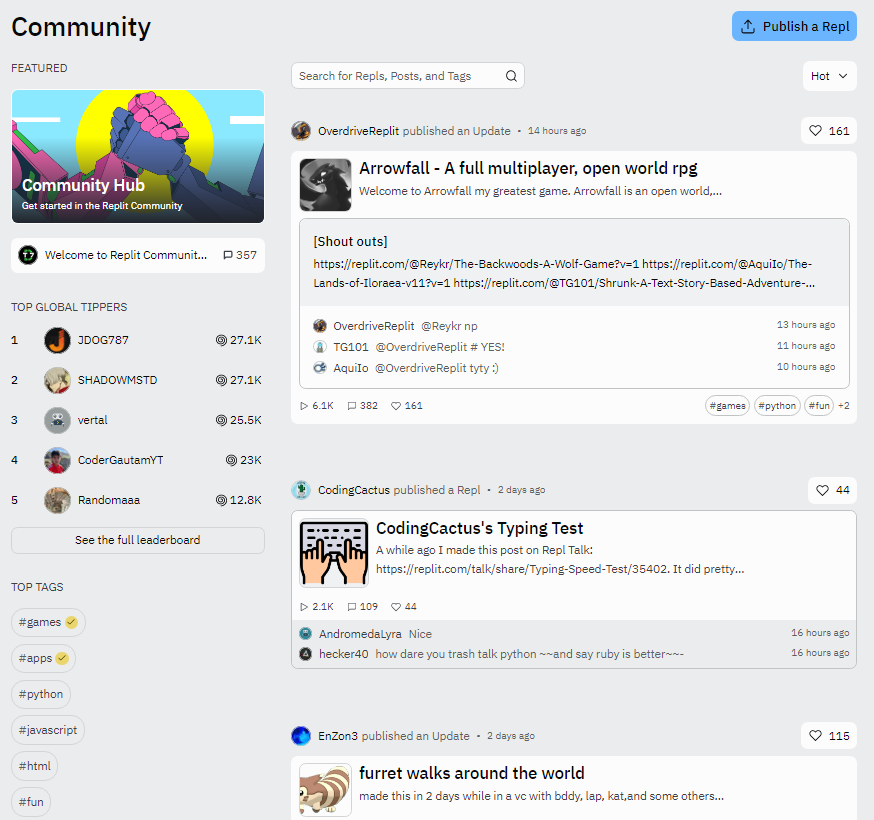874x820 pixels.
Task: Click the CoderGautamYT username
Action: [120, 460]
